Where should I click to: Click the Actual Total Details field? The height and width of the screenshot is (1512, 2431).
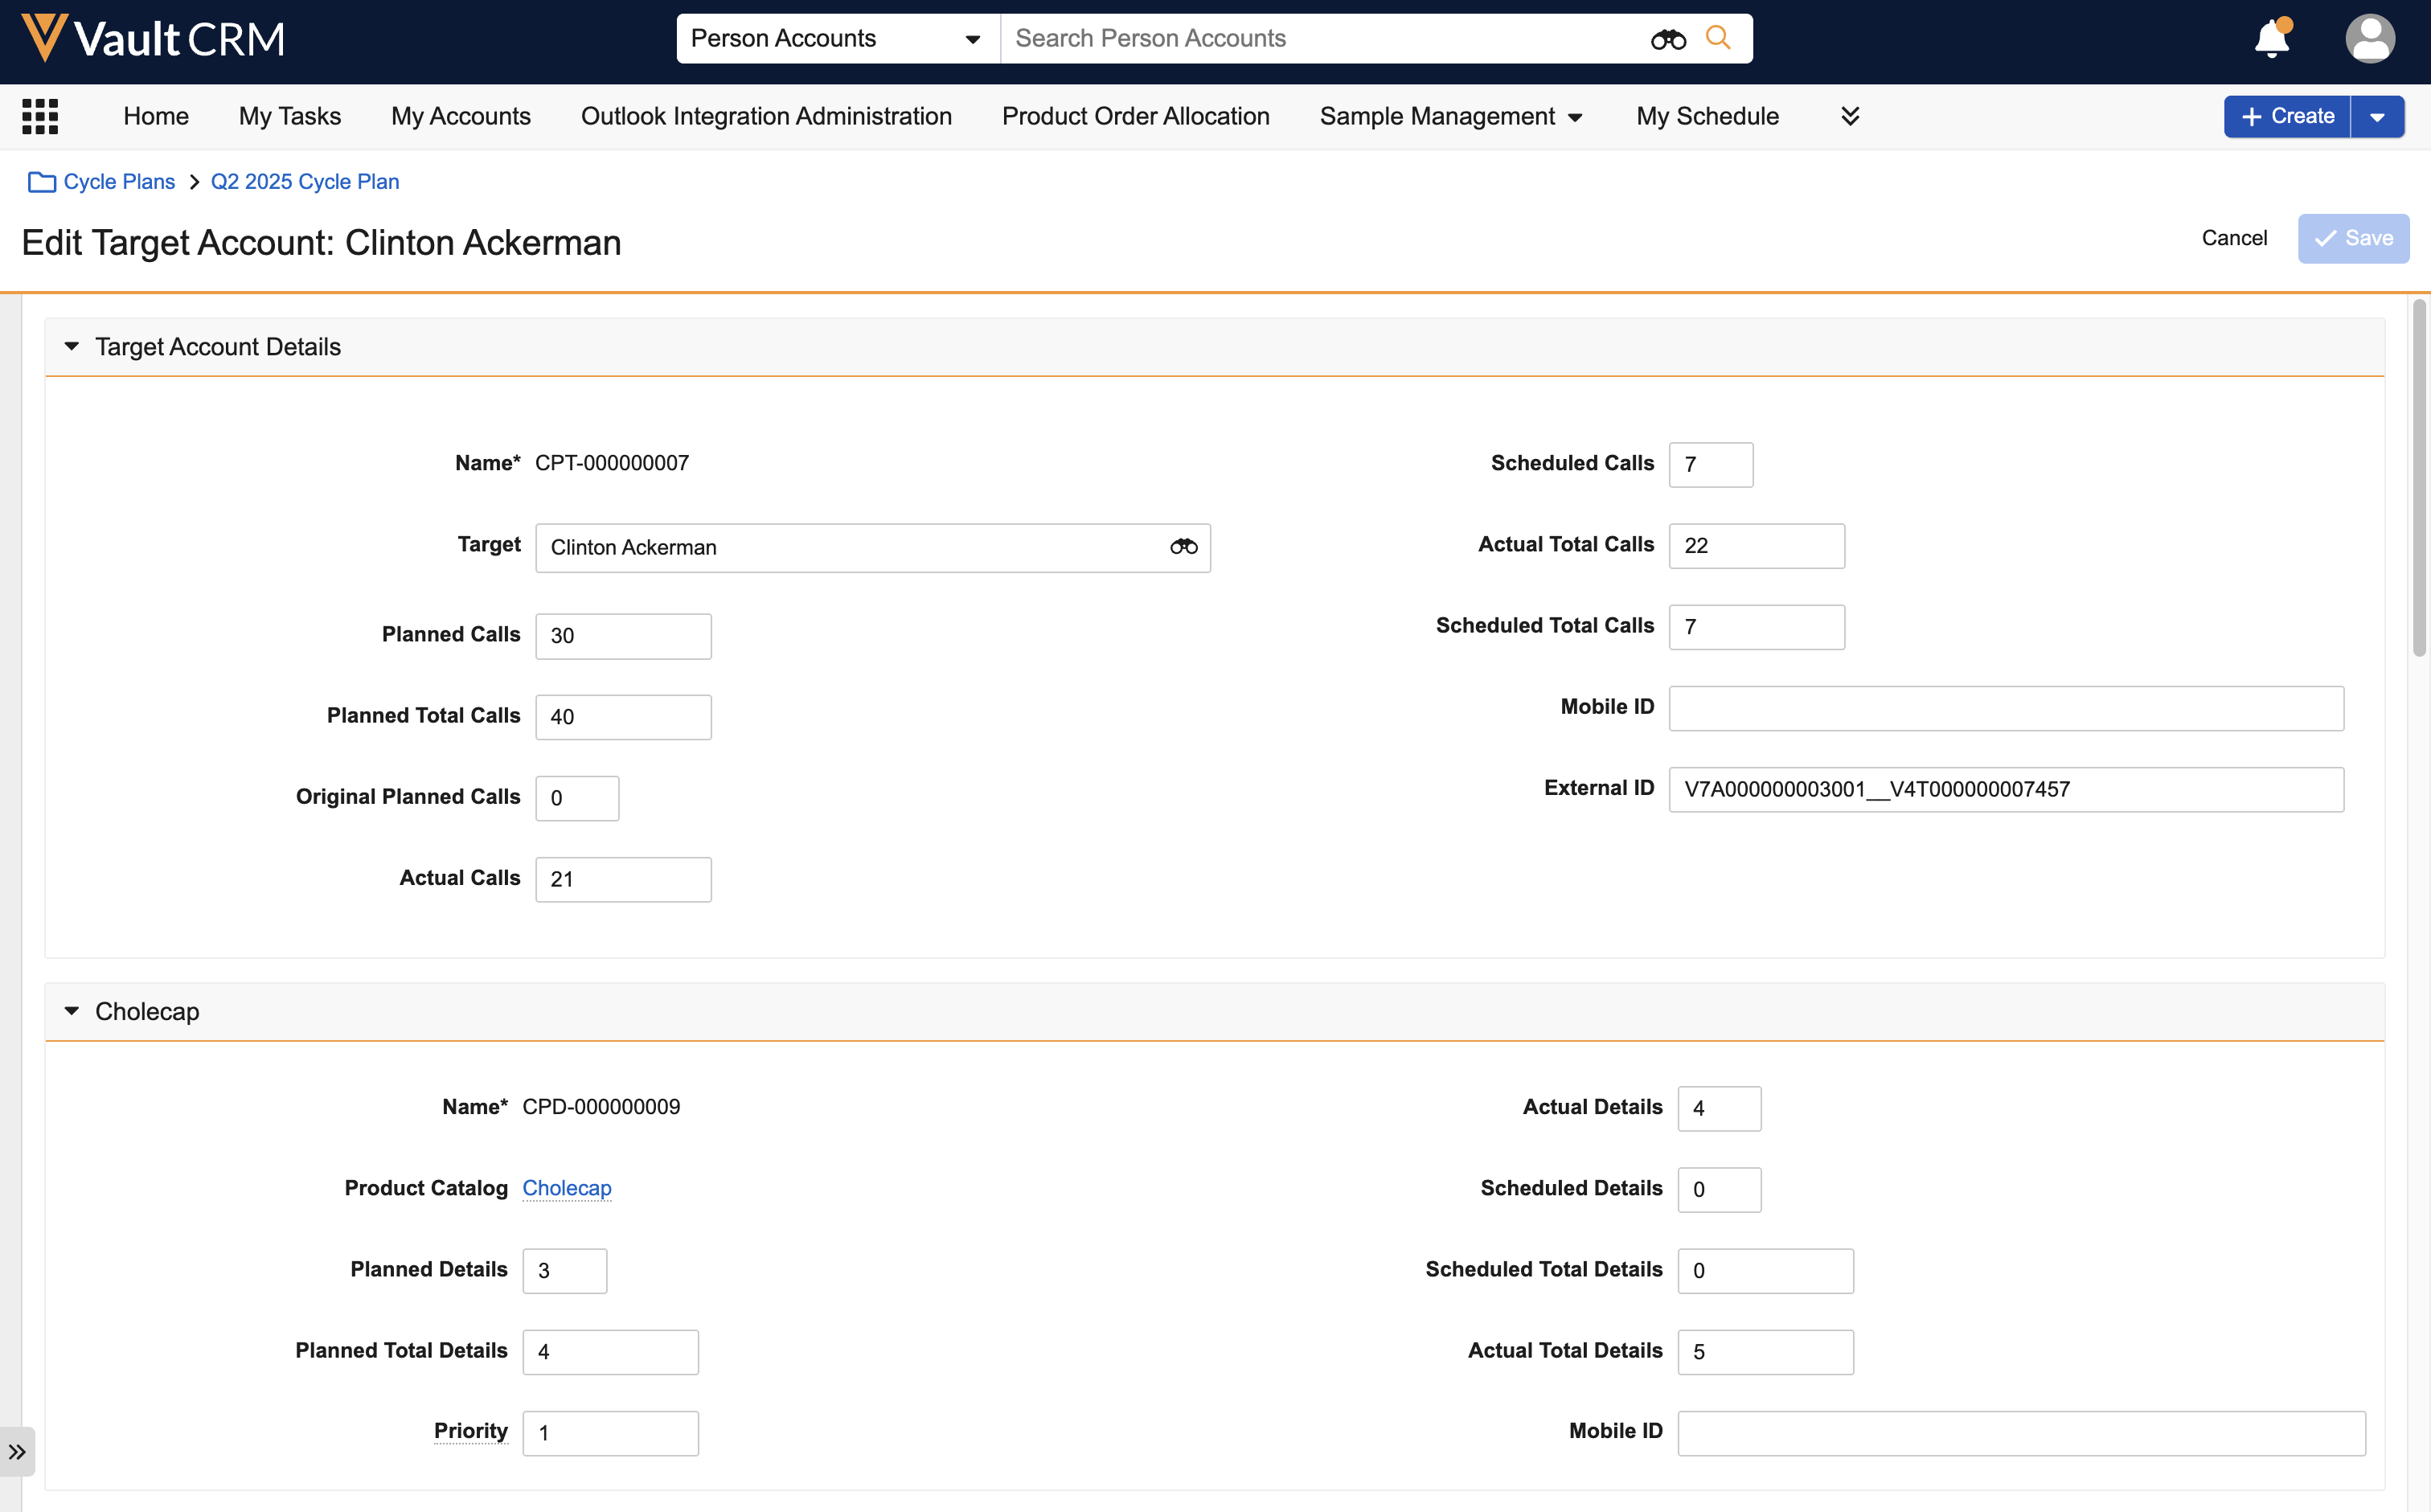coord(1765,1352)
